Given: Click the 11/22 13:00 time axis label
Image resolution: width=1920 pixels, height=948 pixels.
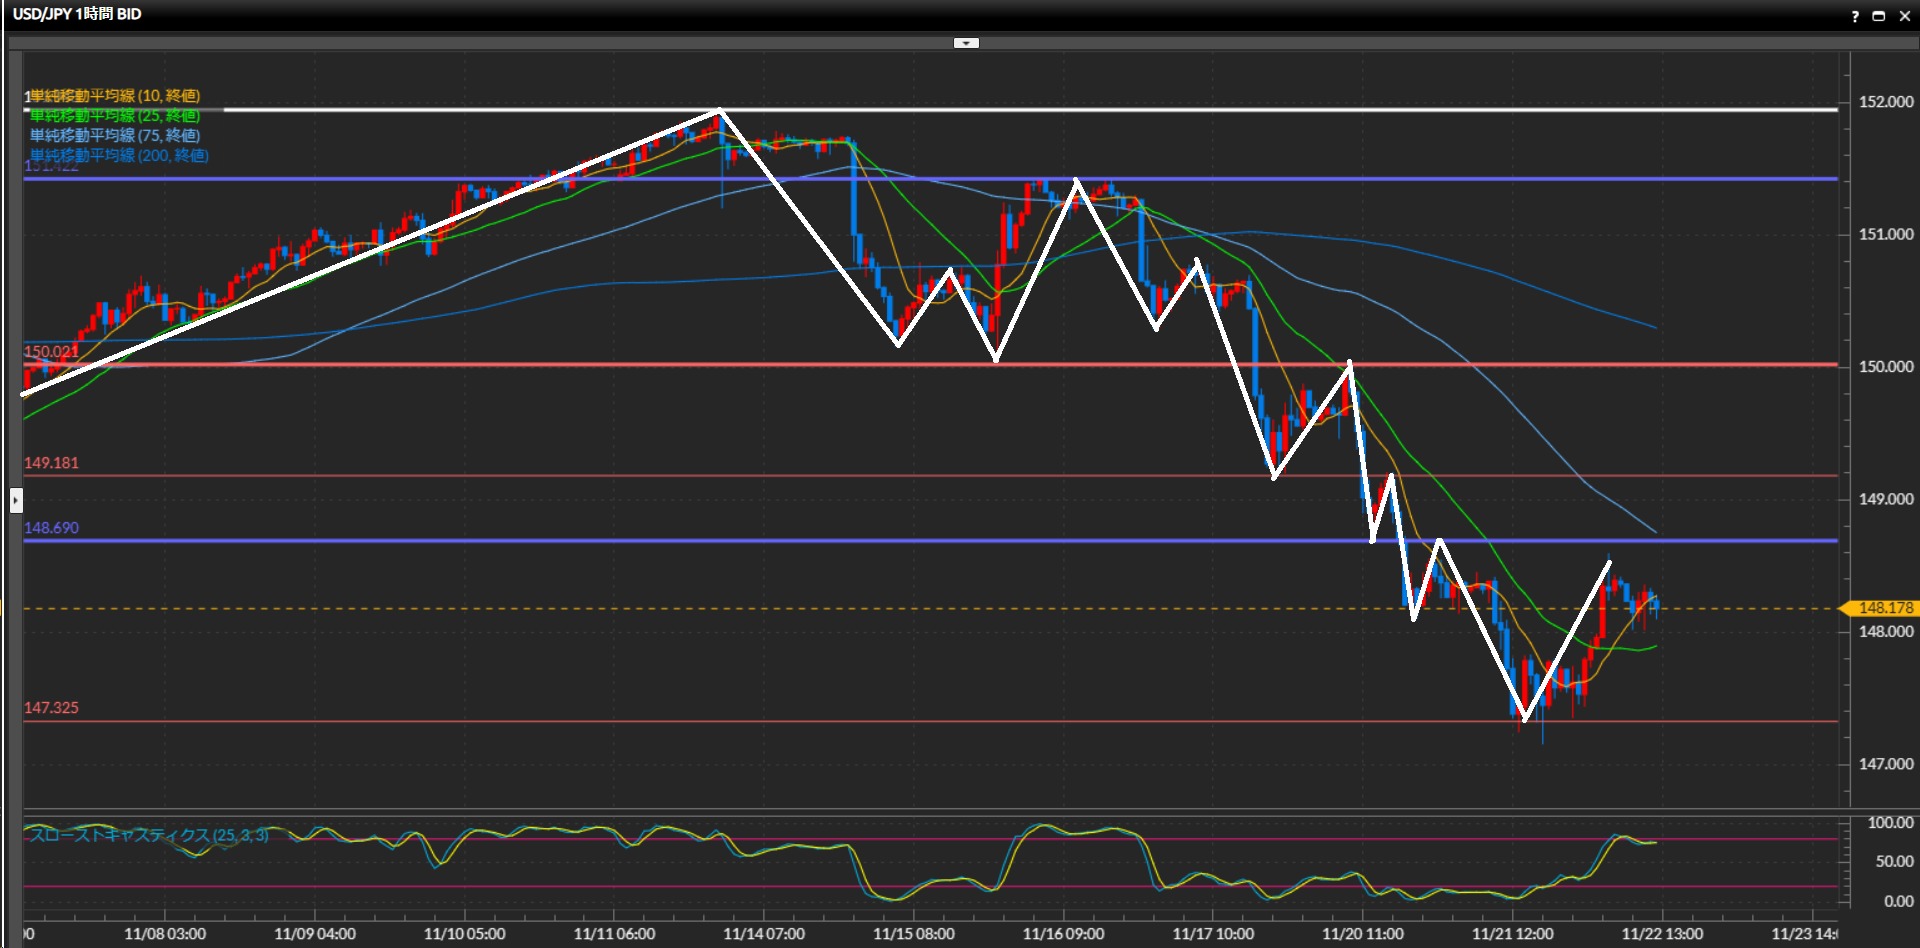Looking at the screenshot, I should pos(1662,934).
